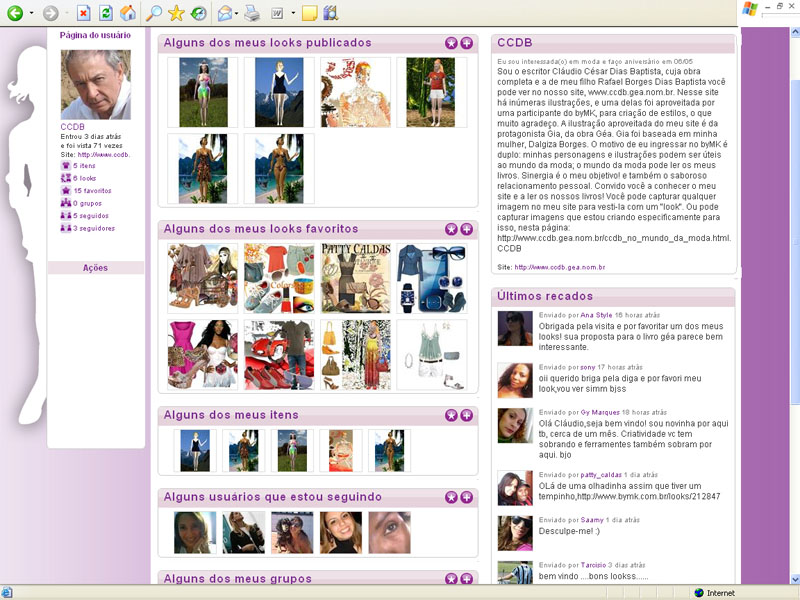The width and height of the screenshot is (800, 600).
Task: Click the star icon on looks publicados header
Action: point(451,44)
